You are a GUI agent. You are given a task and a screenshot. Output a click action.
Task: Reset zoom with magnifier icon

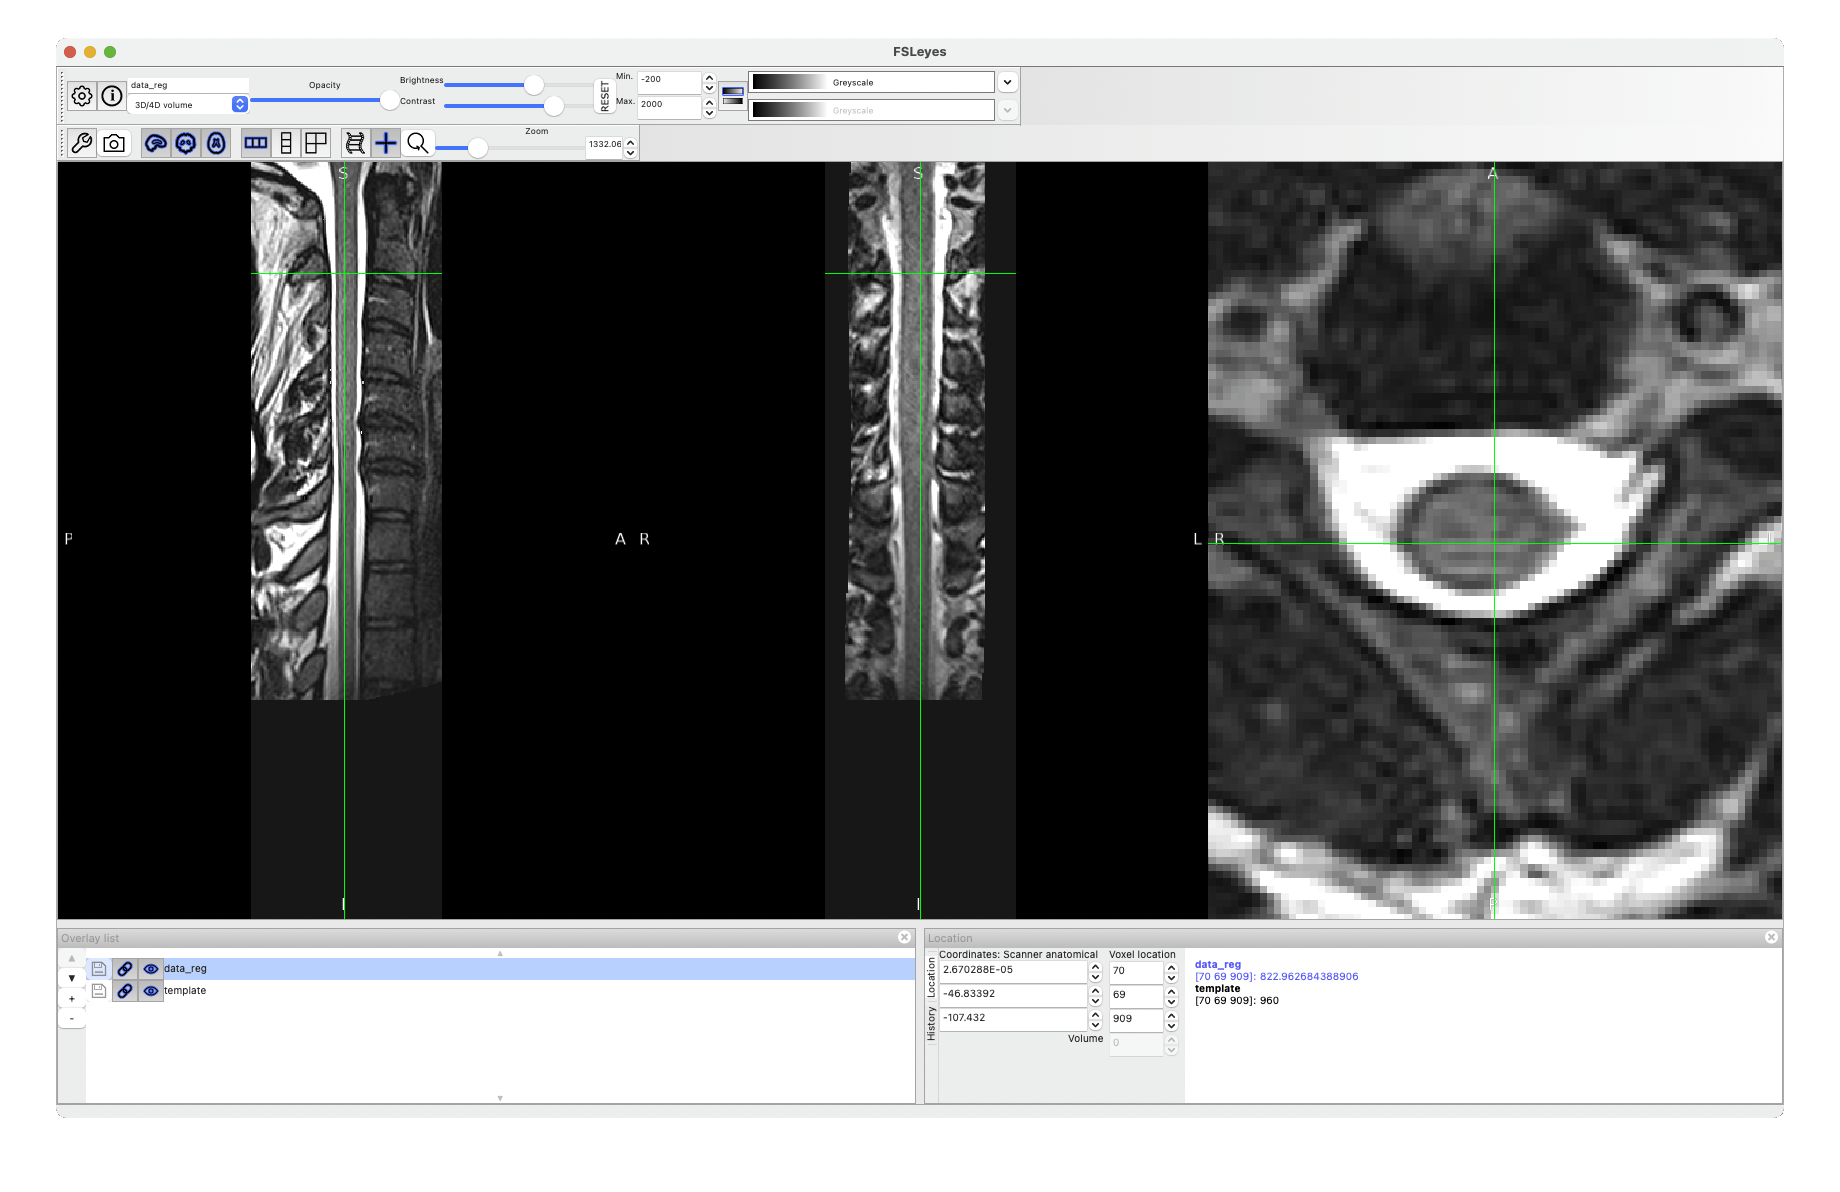pos(418,143)
